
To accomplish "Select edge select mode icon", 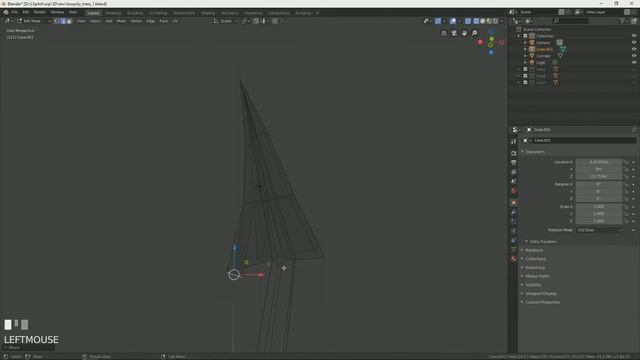I will (63, 21).
